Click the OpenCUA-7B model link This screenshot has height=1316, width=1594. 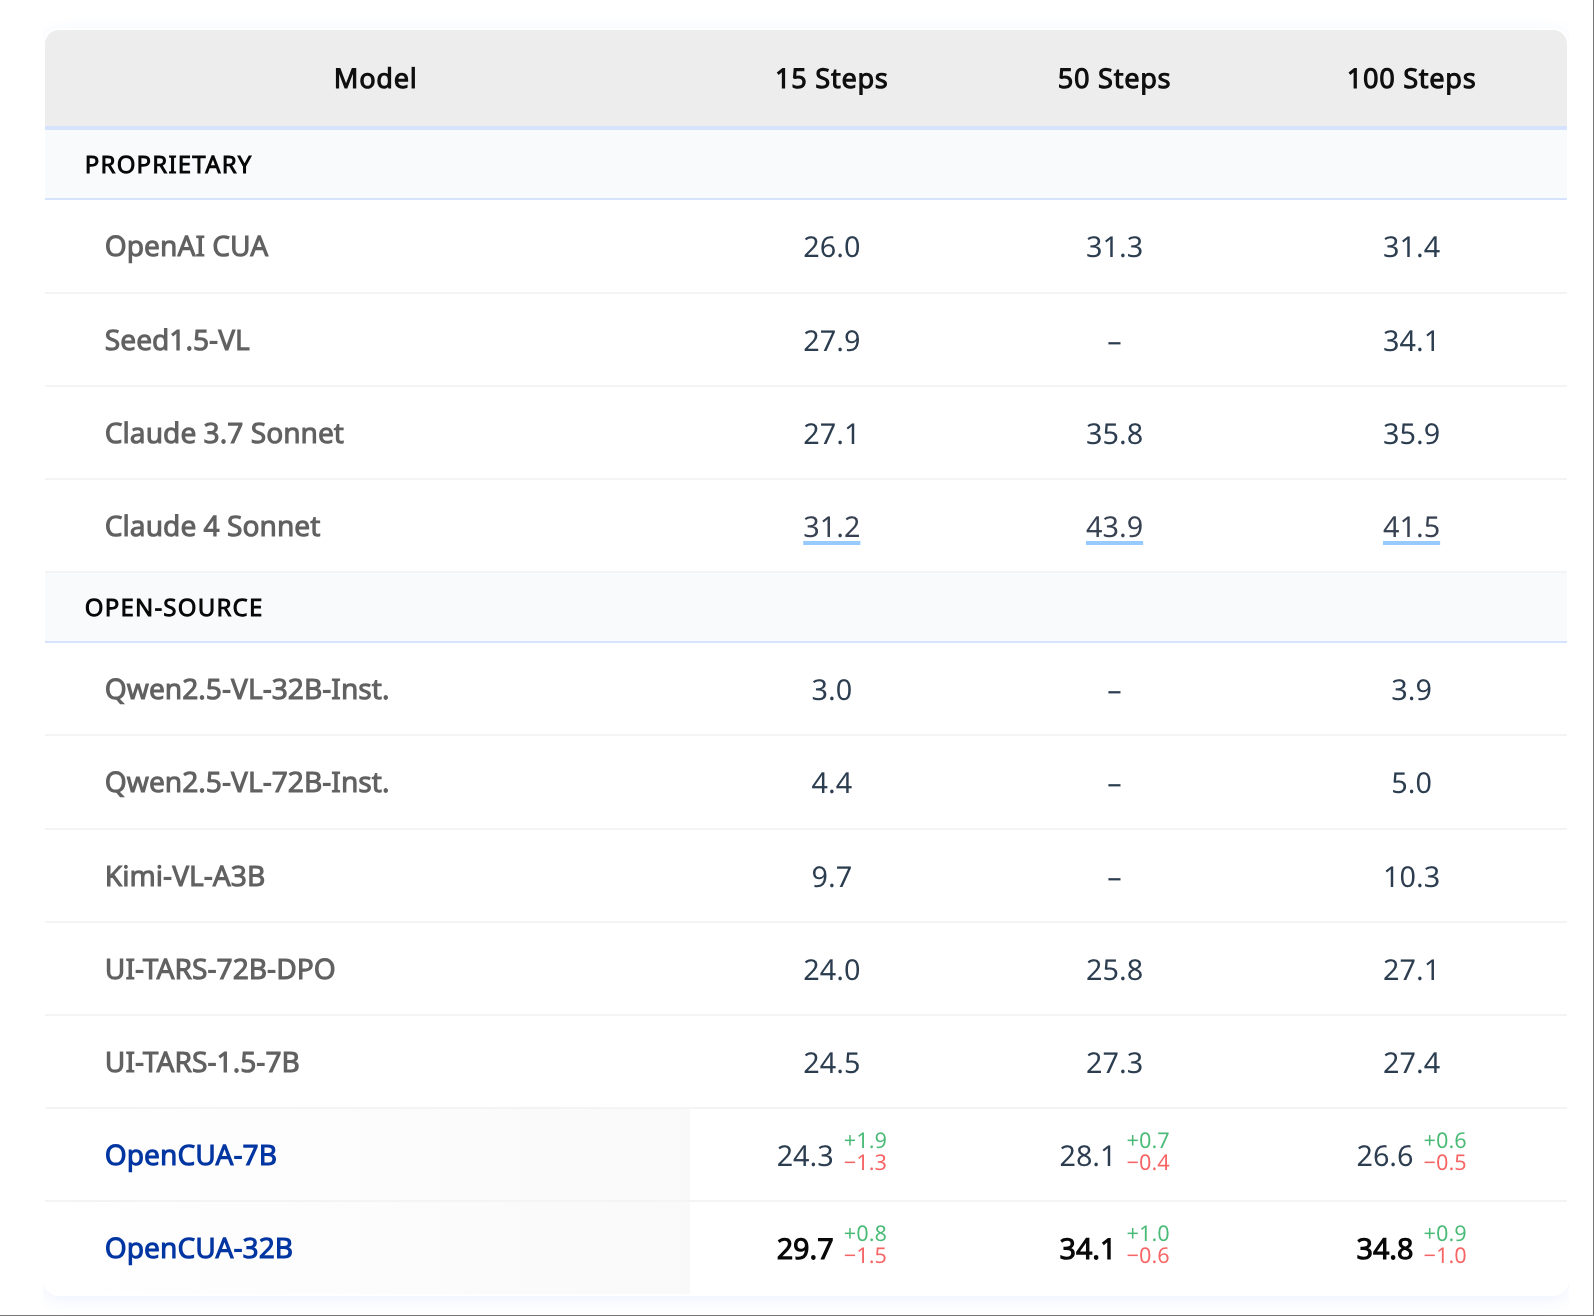(x=190, y=1155)
